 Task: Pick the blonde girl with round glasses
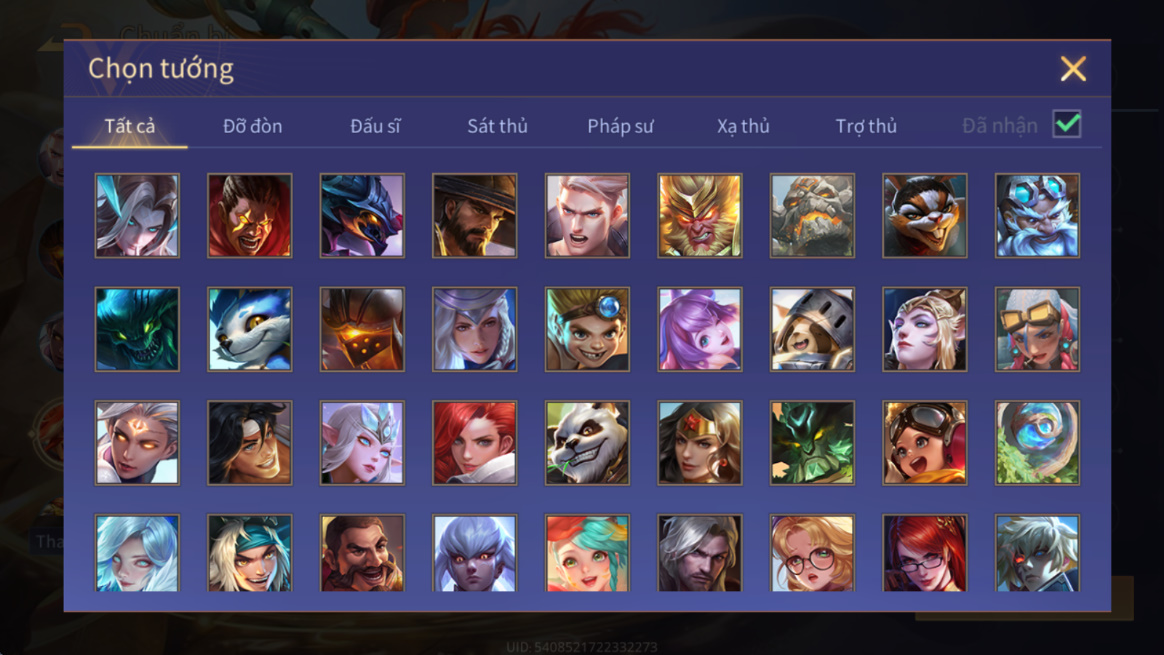(x=812, y=553)
